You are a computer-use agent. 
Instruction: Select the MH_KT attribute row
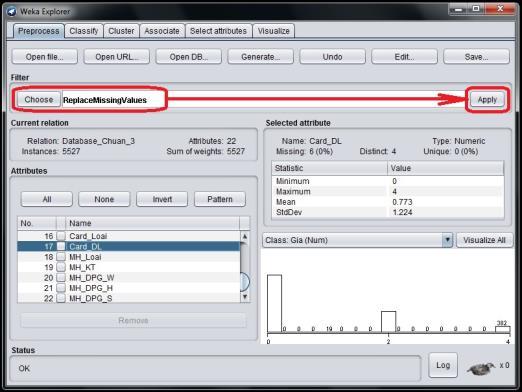[129, 267]
